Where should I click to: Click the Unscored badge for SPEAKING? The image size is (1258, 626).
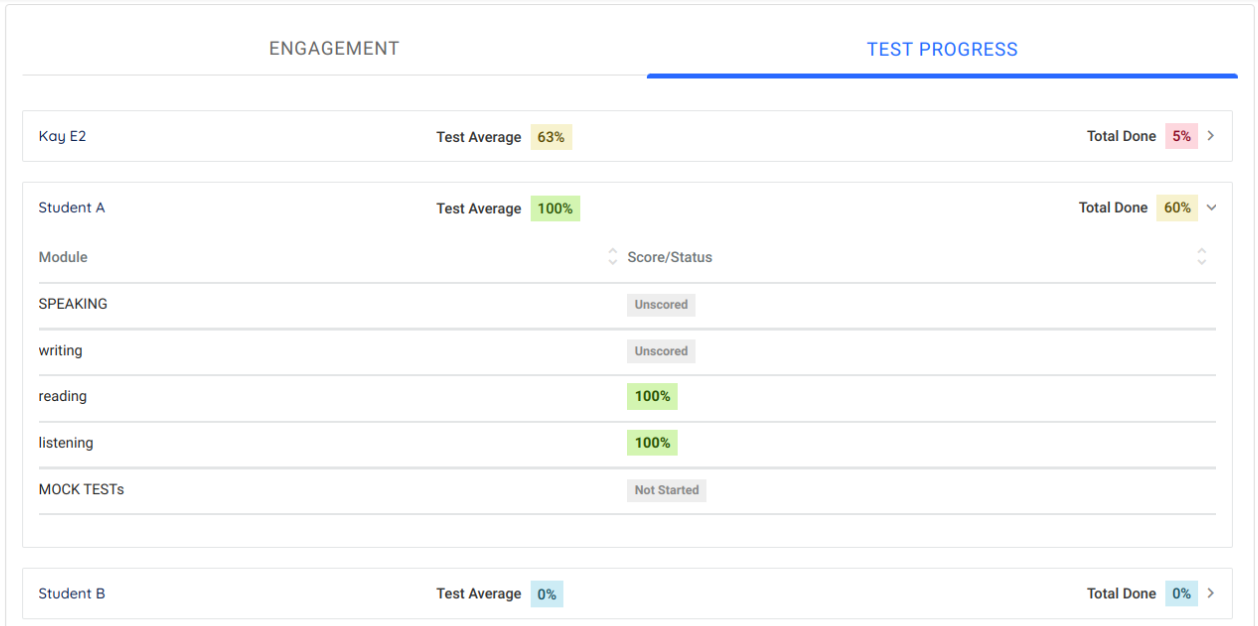pos(661,305)
